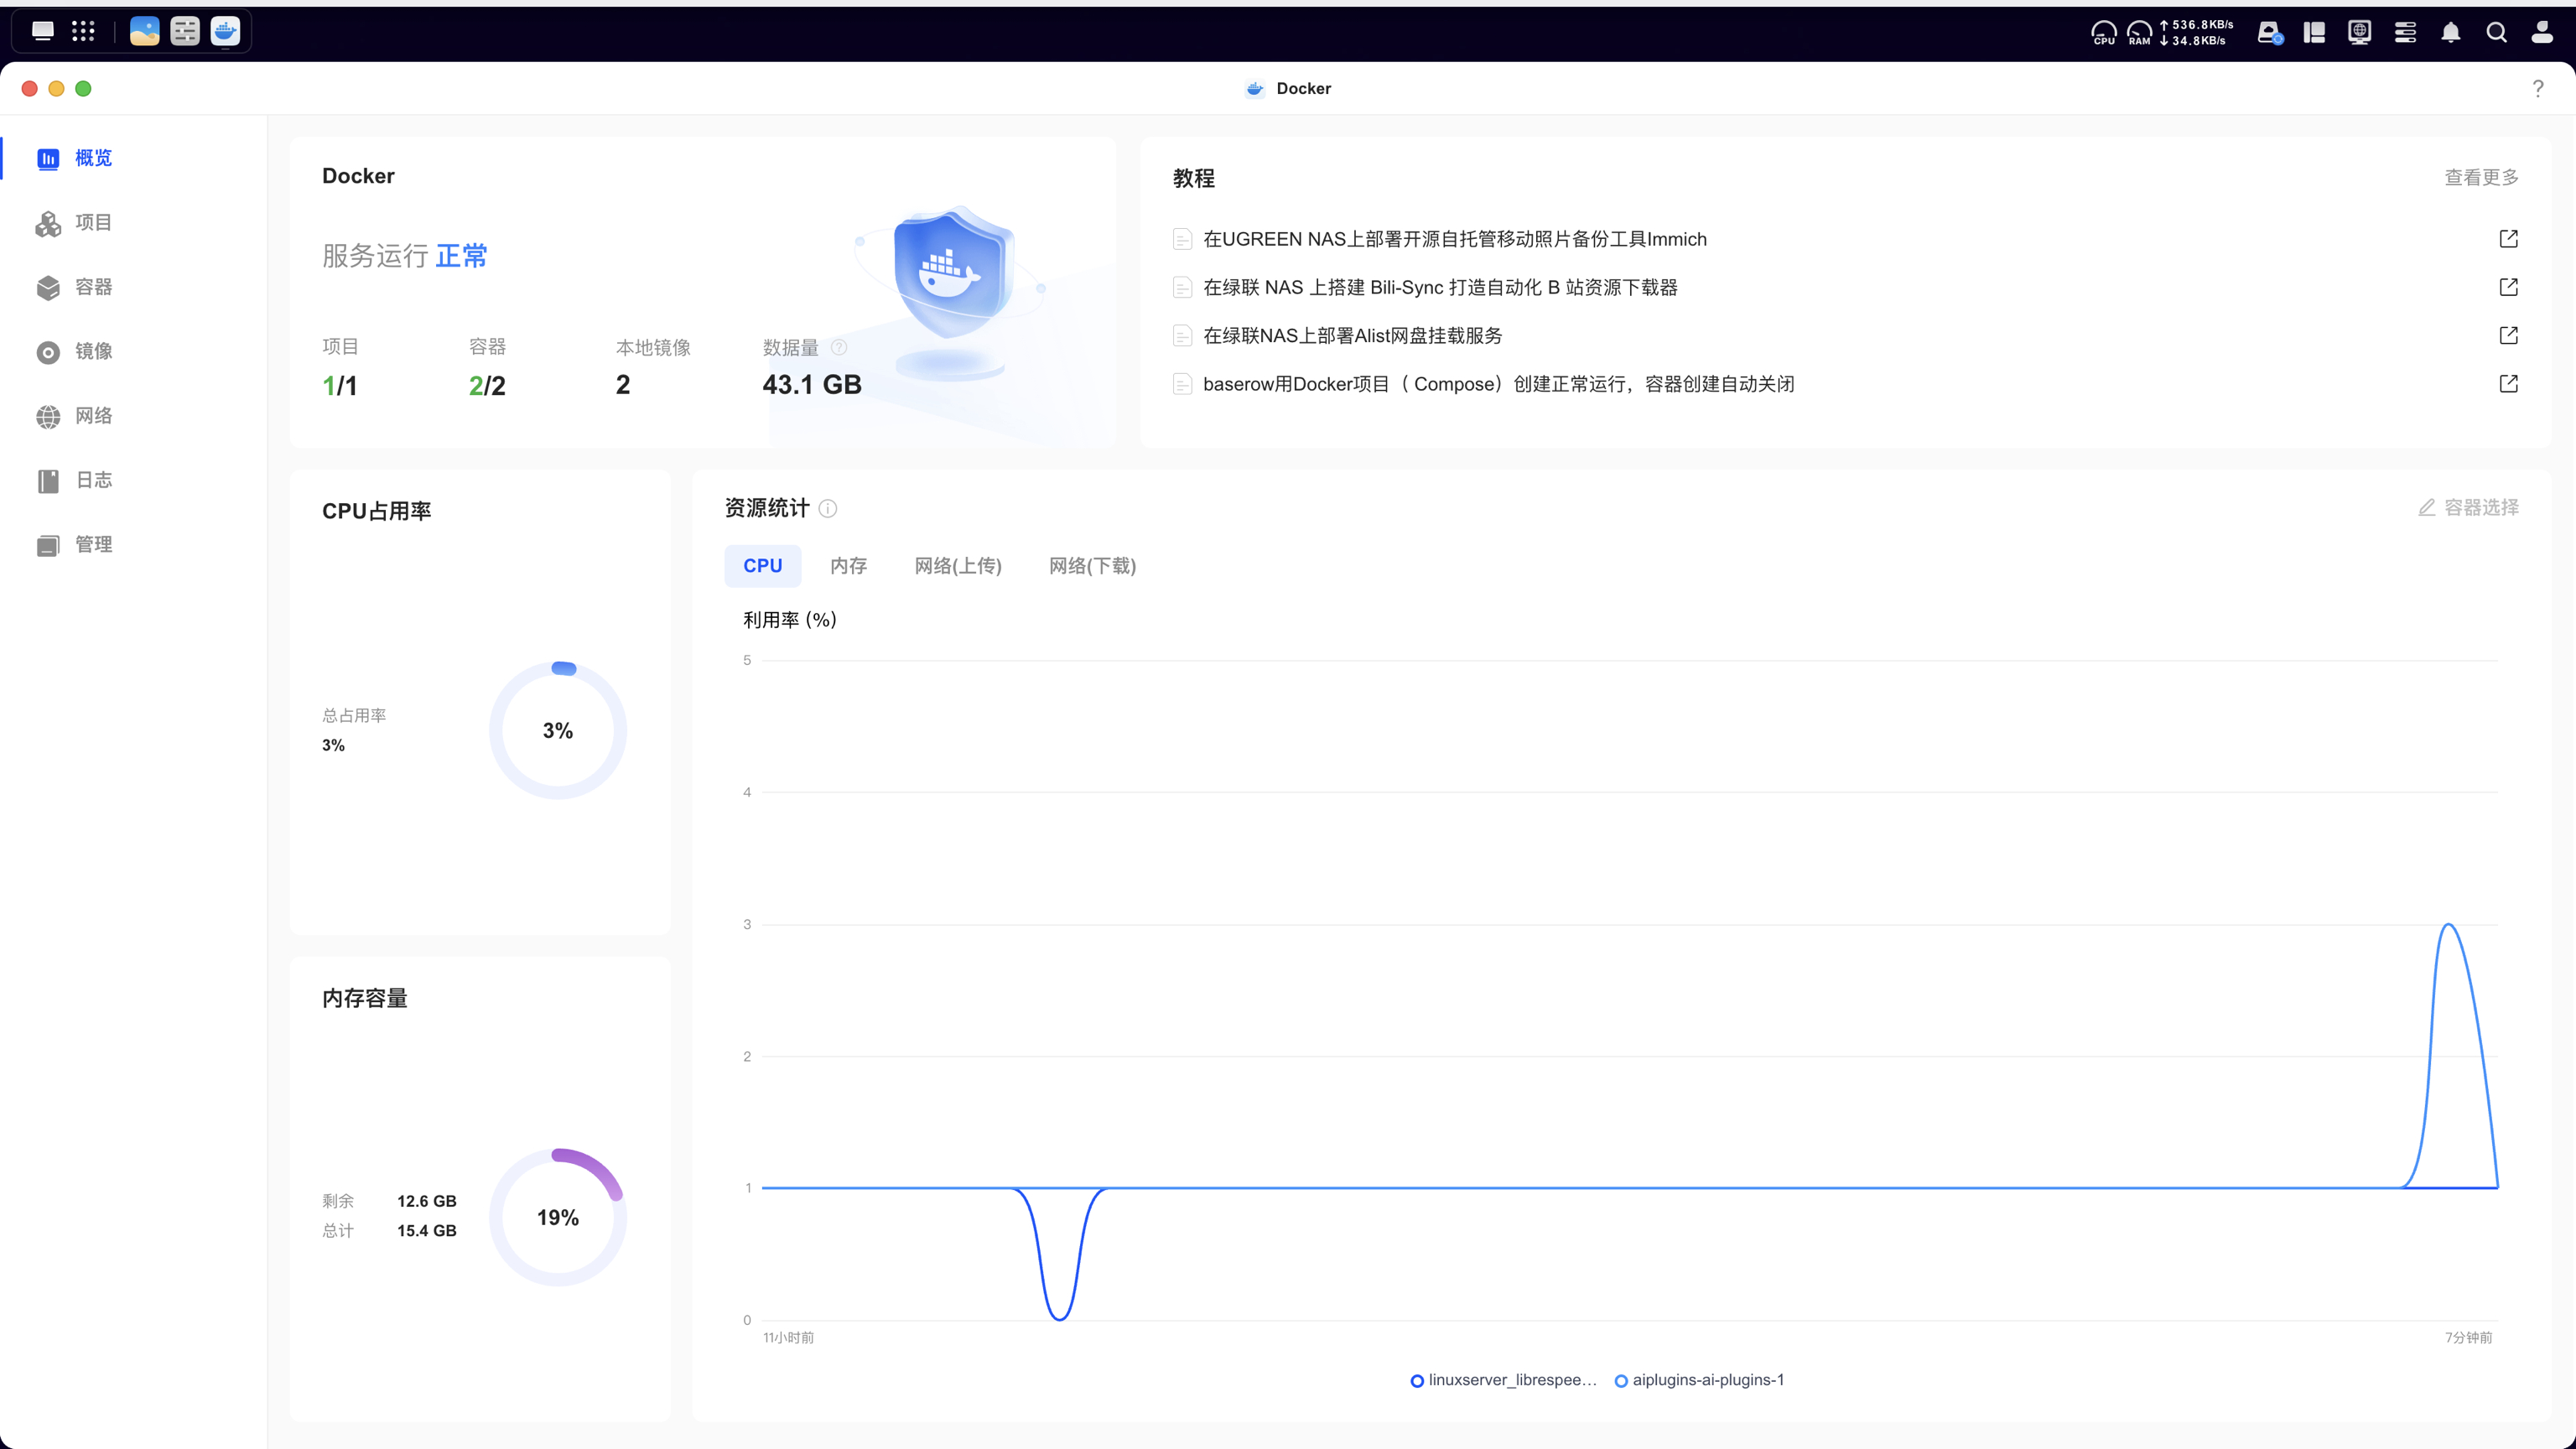Click the memory usage 19% ring
Image resolution: width=2576 pixels, height=1449 pixels.
(x=557, y=1217)
